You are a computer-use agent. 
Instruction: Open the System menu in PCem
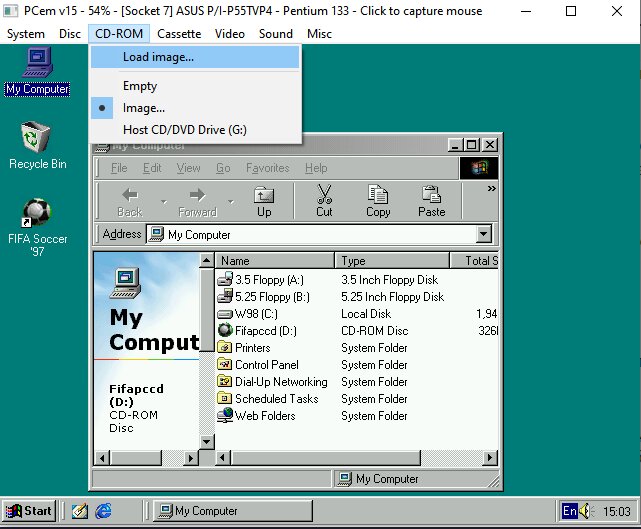tap(26, 34)
